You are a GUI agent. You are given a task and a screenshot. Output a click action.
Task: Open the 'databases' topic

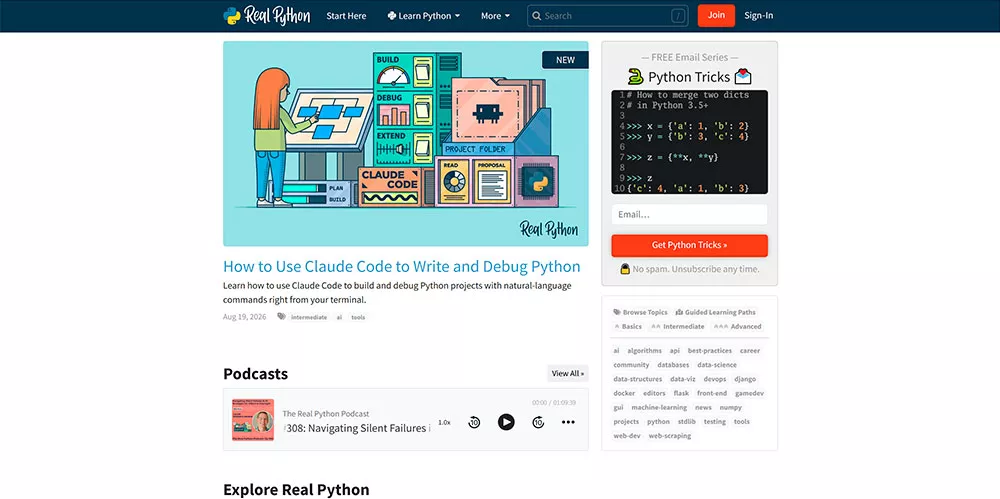(x=673, y=365)
